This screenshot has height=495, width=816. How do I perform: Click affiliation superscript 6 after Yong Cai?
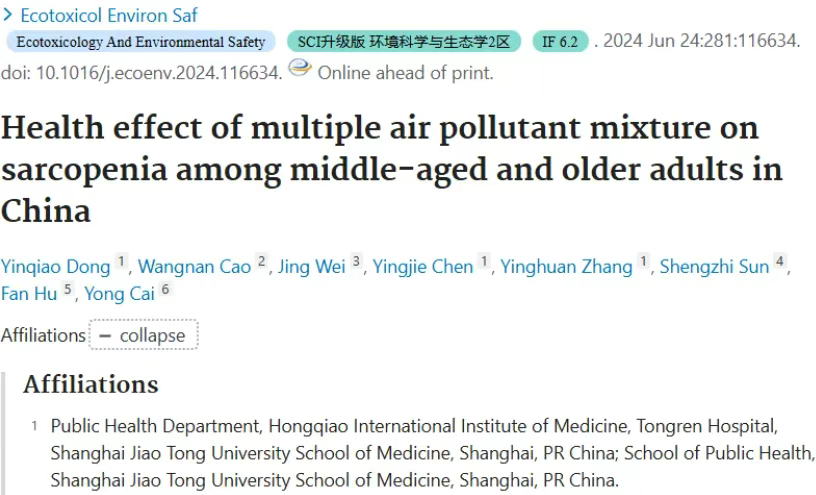click(165, 288)
